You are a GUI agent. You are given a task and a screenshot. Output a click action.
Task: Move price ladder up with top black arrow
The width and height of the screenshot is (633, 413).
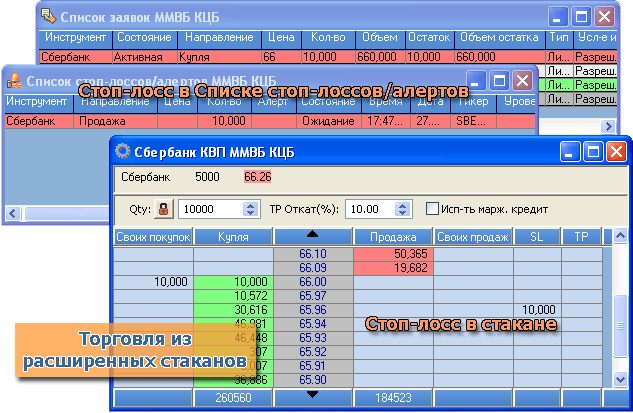[312, 235]
